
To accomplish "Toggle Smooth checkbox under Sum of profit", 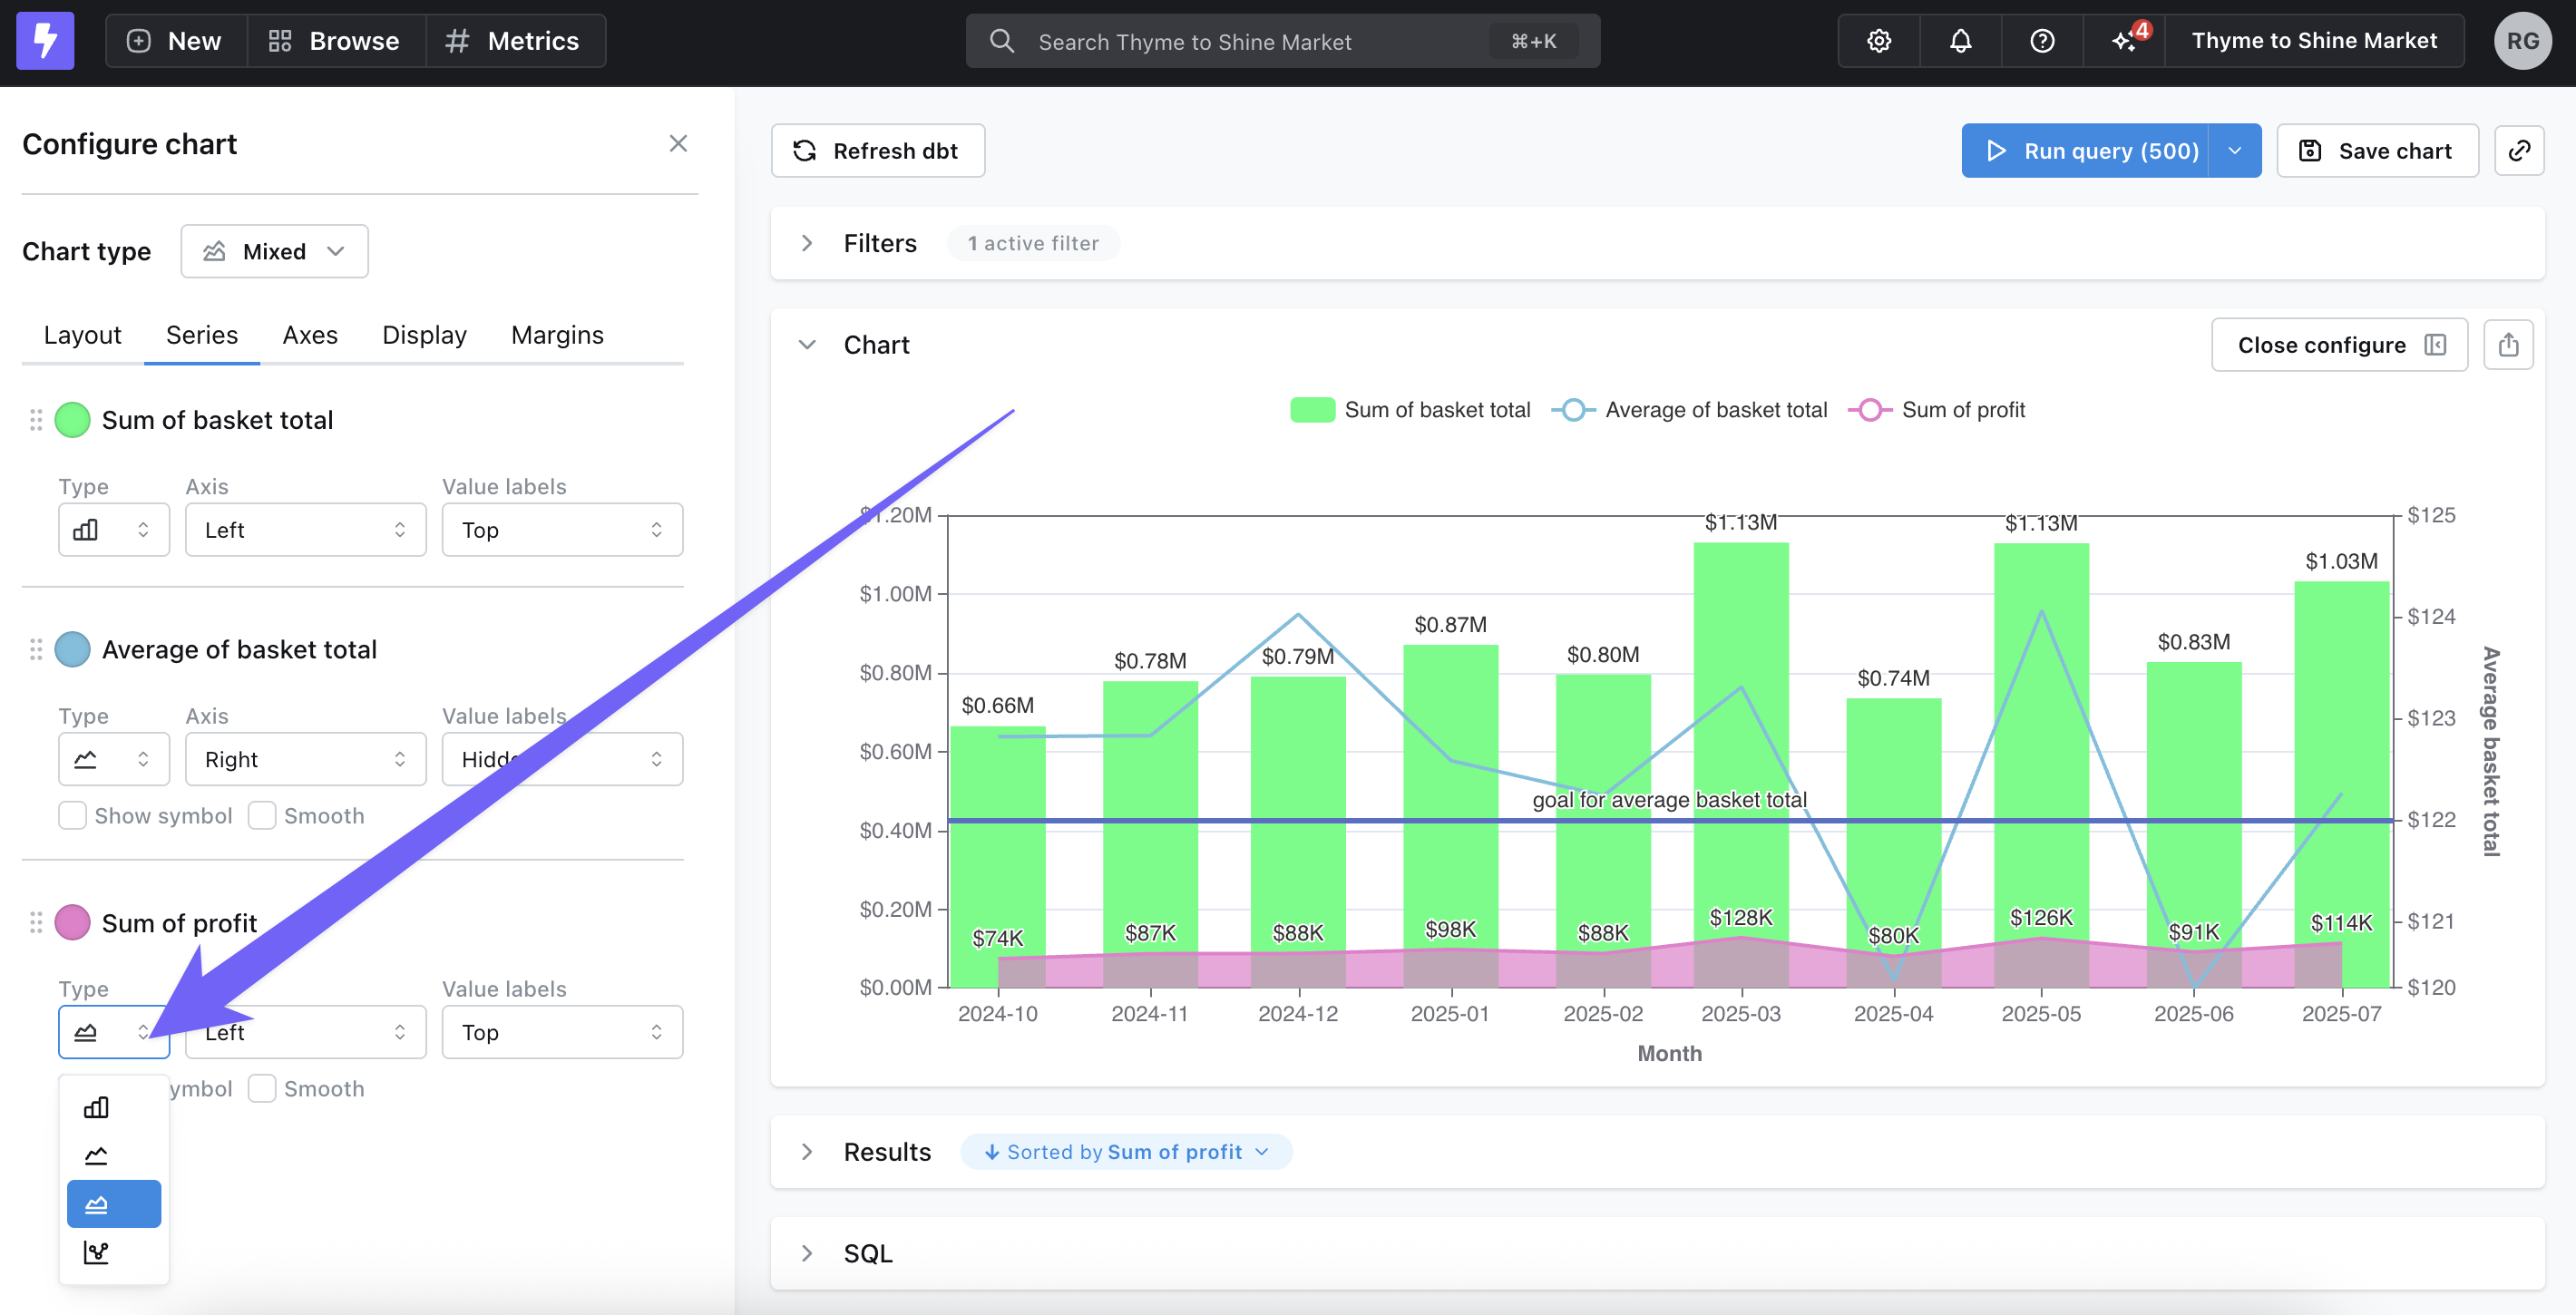I will coord(262,1089).
